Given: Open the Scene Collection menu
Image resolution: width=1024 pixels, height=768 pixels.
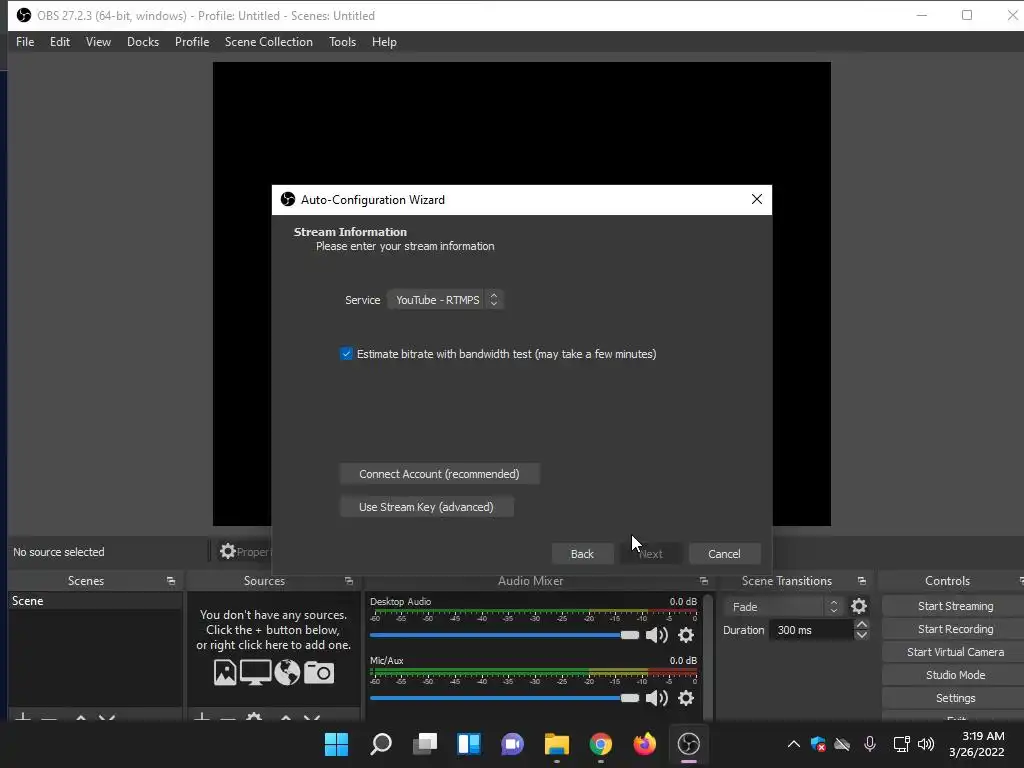Looking at the screenshot, I should coord(268,42).
